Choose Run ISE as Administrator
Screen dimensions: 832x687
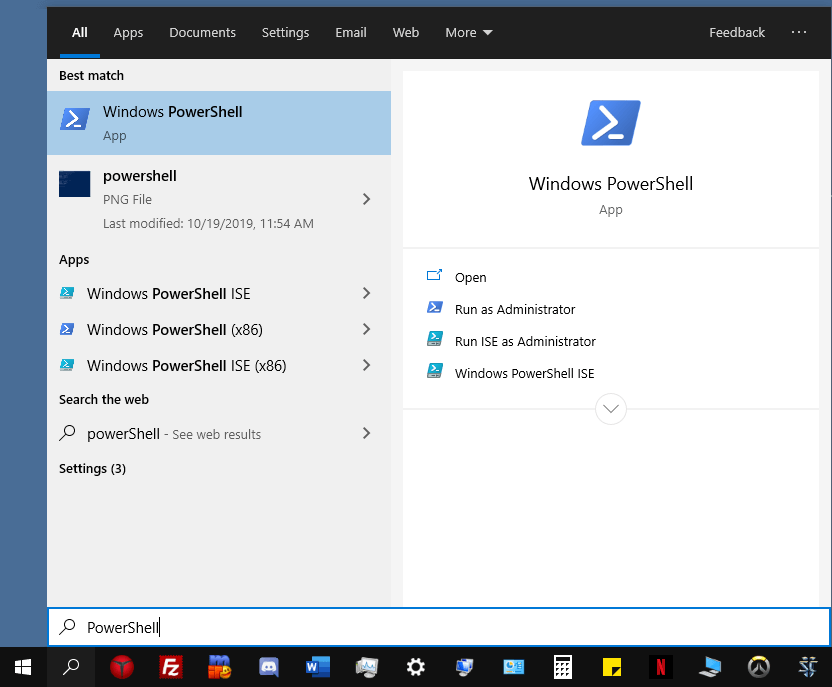(x=525, y=341)
